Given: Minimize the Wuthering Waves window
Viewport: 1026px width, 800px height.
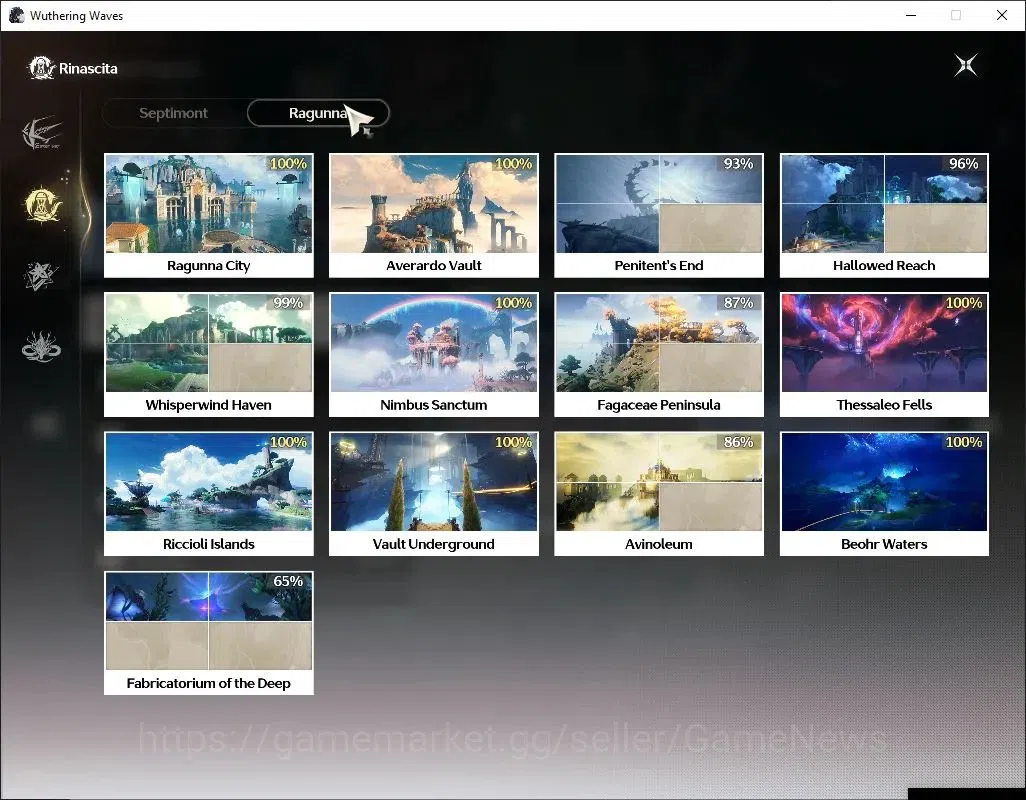Looking at the screenshot, I should (911, 15).
